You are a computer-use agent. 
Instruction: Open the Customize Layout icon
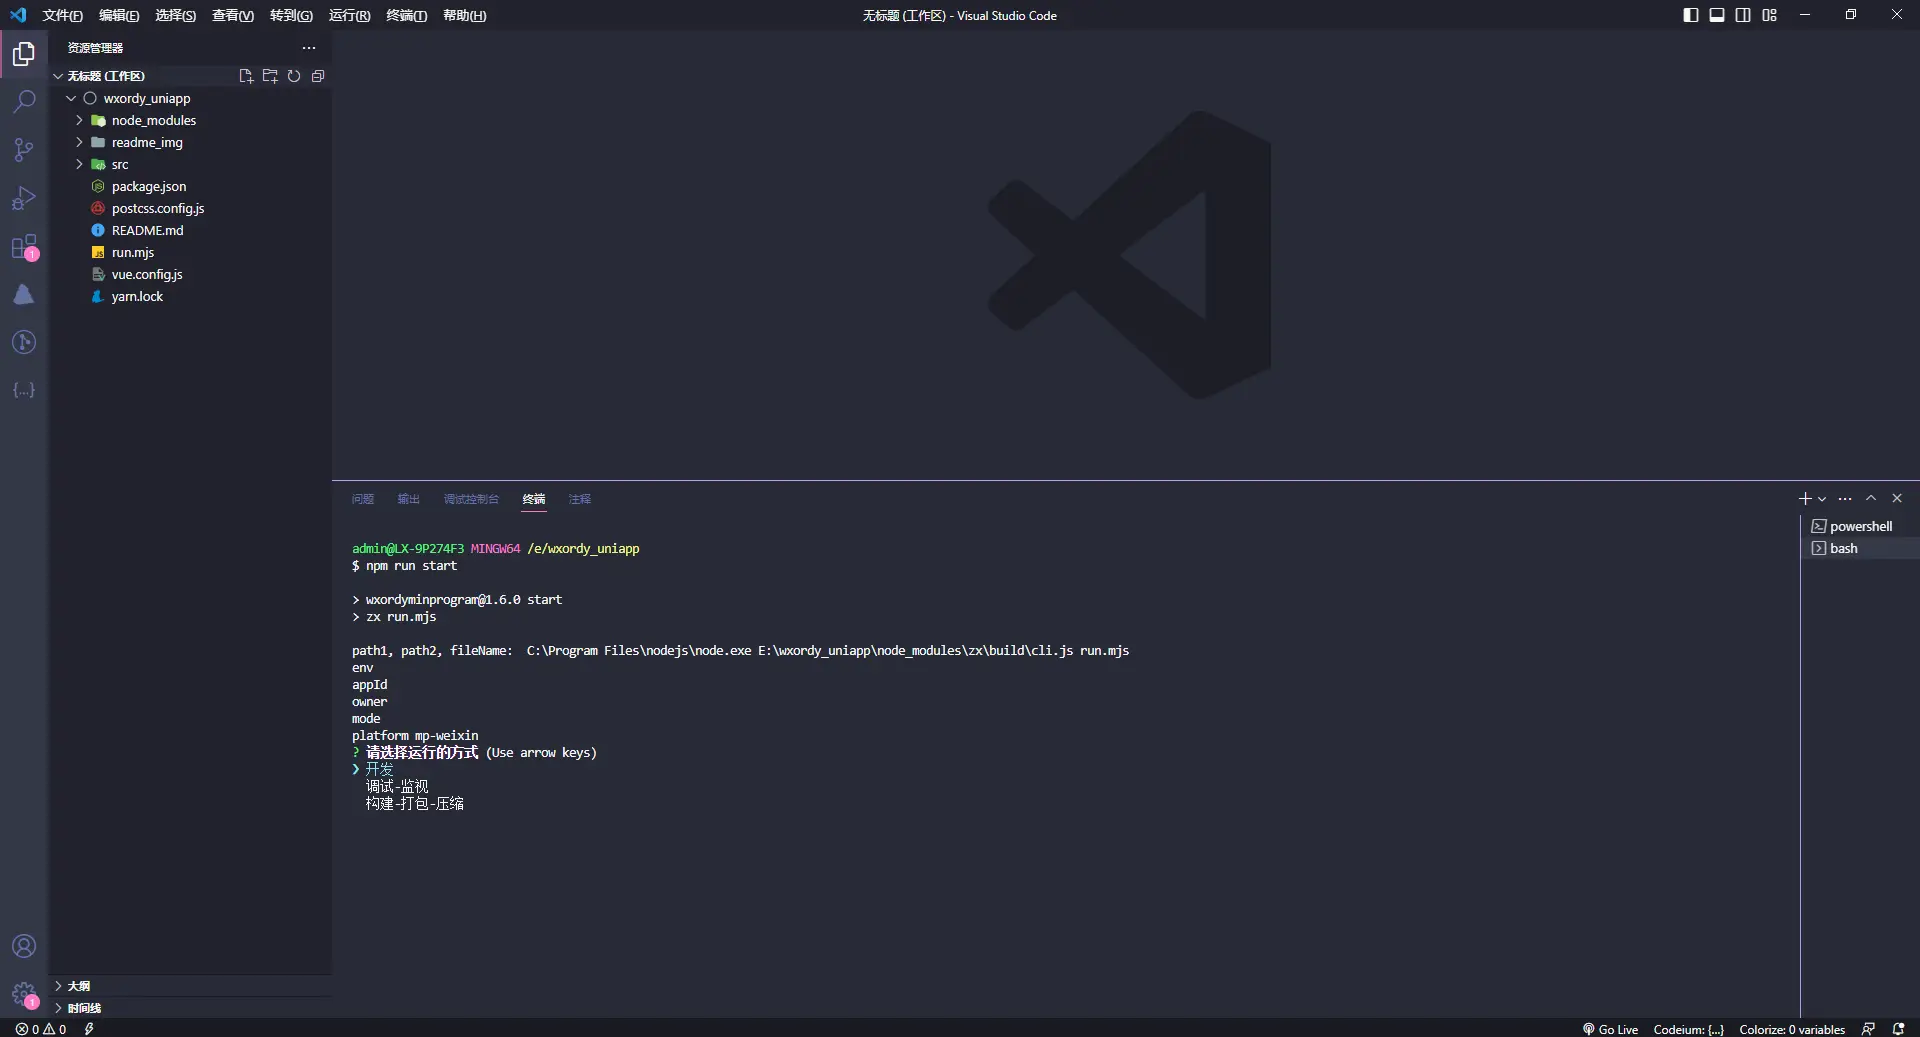click(1770, 15)
